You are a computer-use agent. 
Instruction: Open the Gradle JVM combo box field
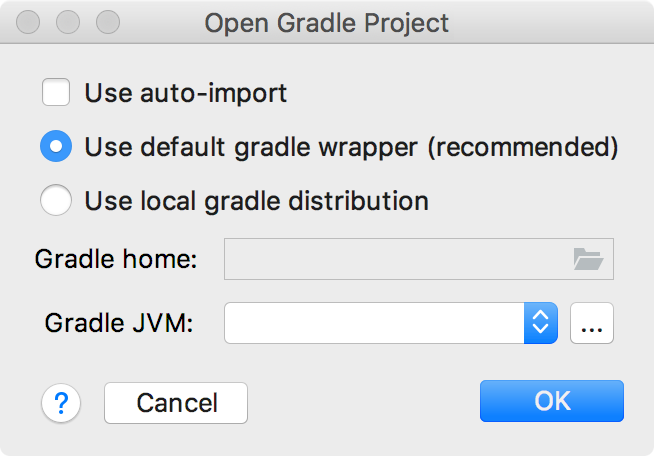click(391, 323)
